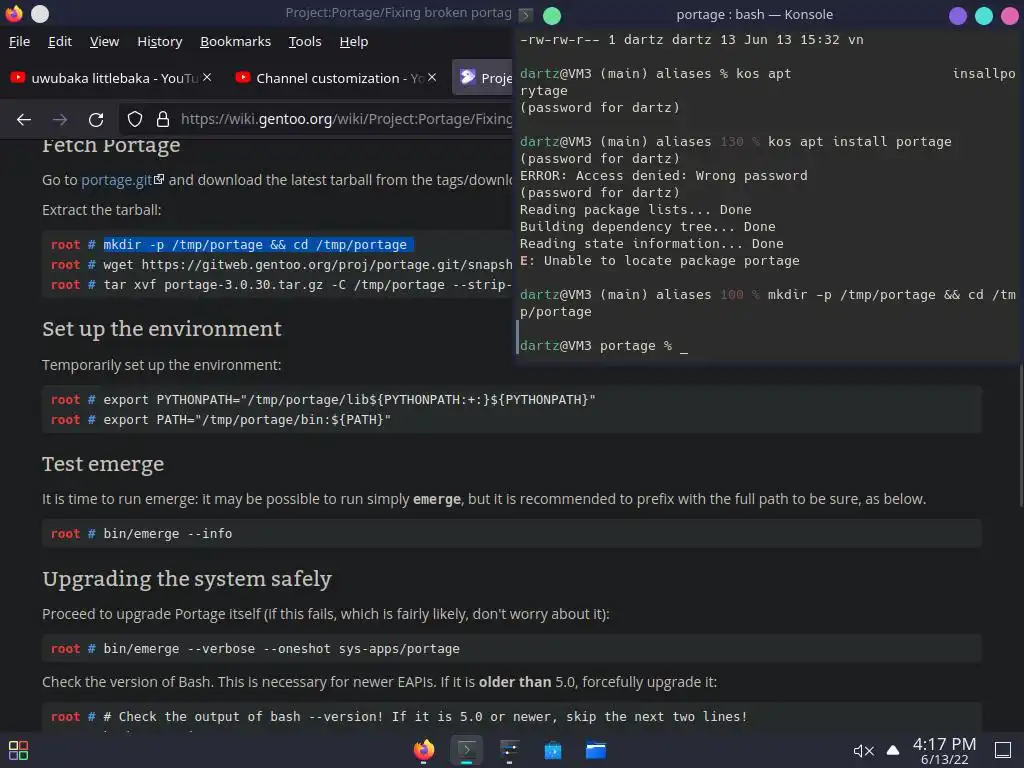The width and height of the screenshot is (1024, 768).
Task: Close the Channel customization tab
Action: [x=432, y=77]
